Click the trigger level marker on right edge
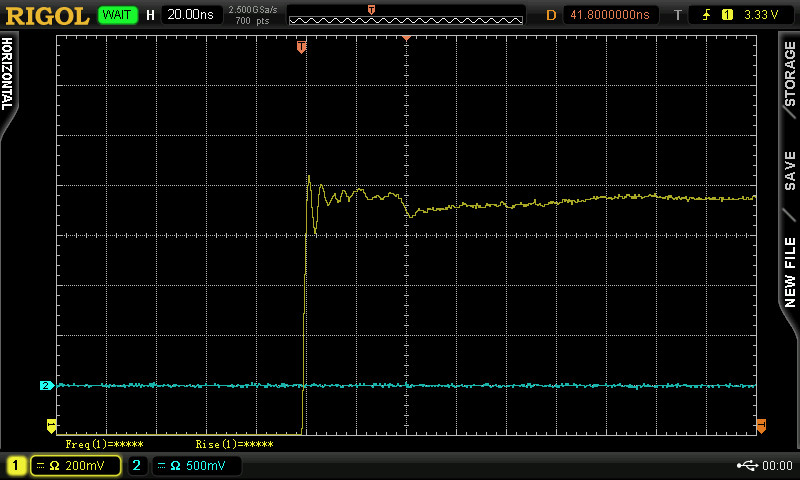The width and height of the screenshot is (800, 480). 761,424
